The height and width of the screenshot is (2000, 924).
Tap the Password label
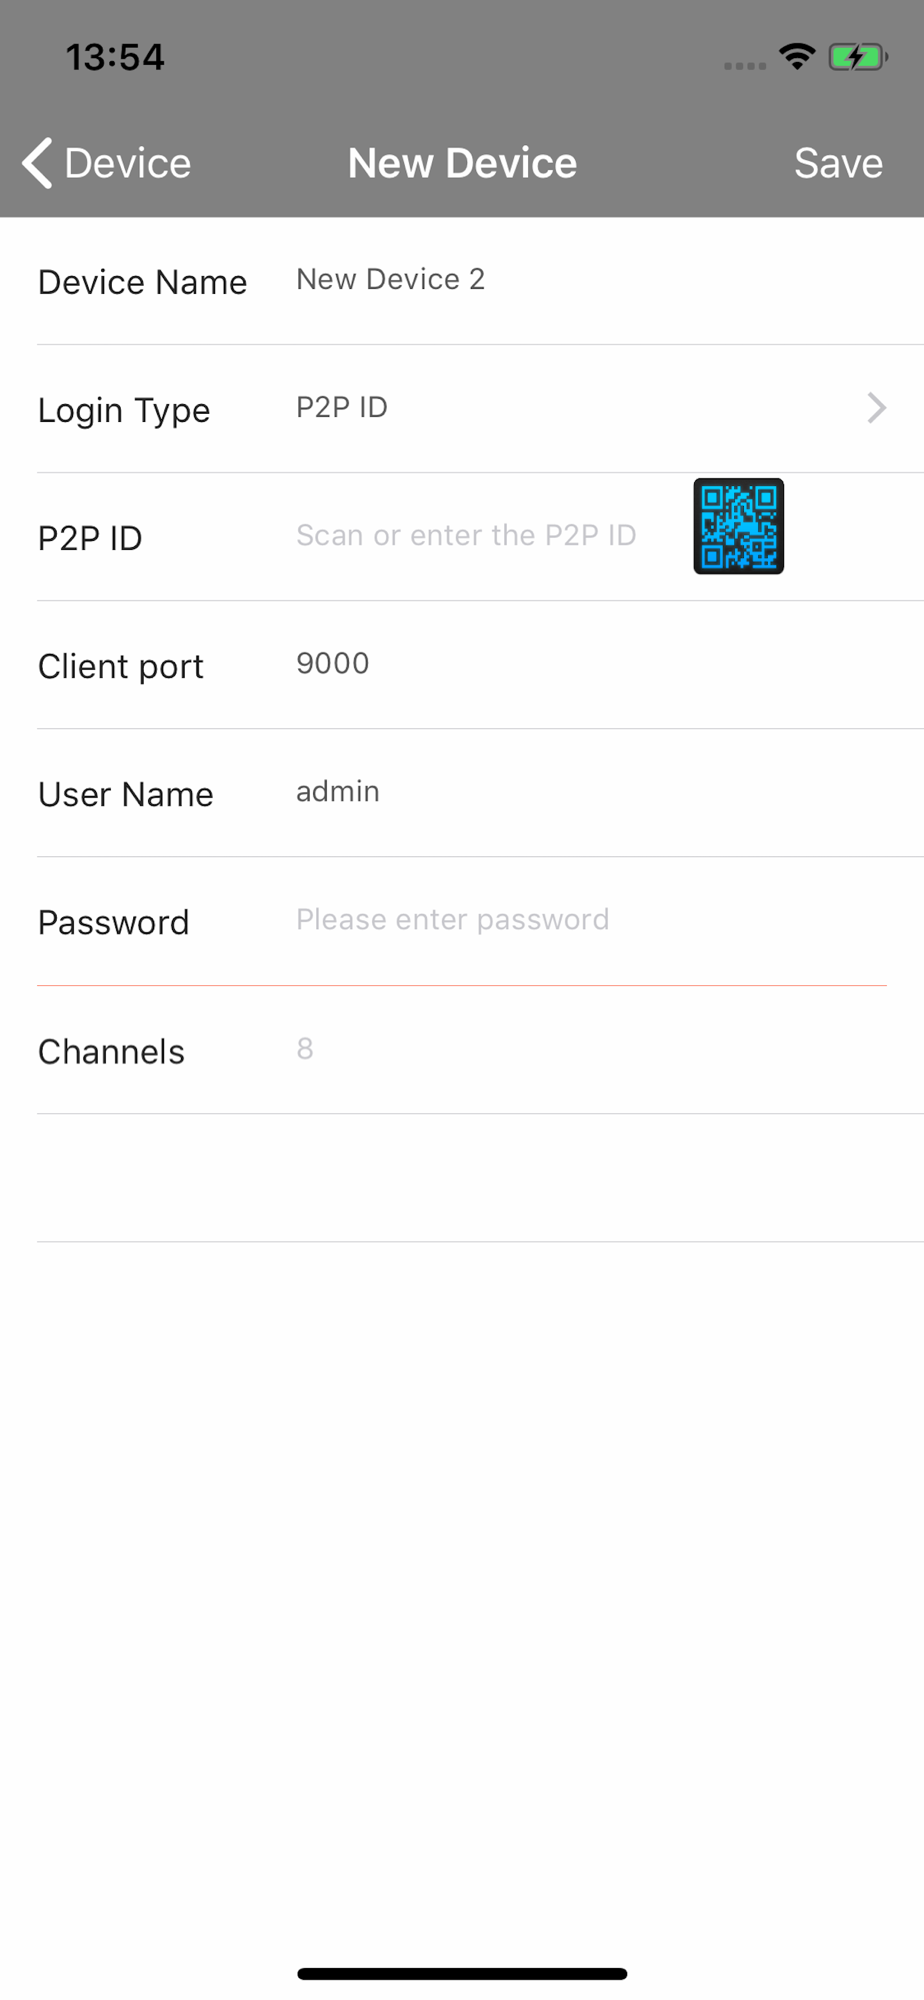point(113,922)
